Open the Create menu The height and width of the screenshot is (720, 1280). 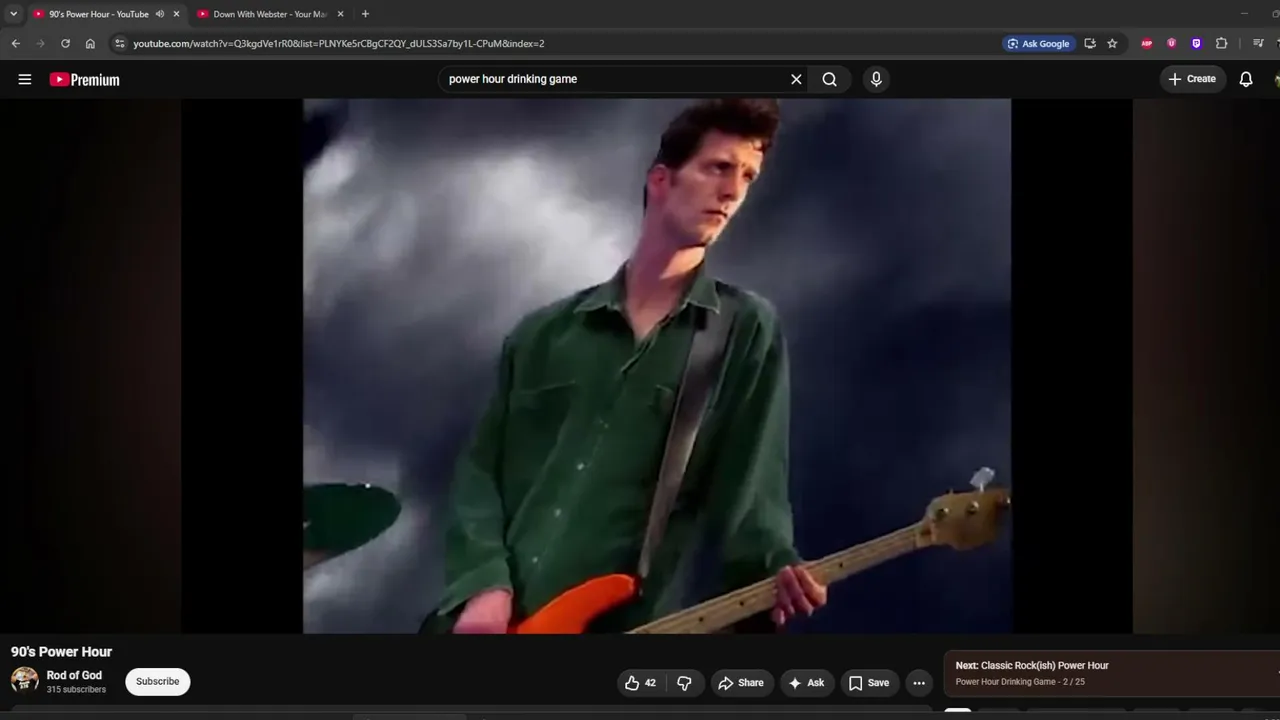(x=1193, y=79)
